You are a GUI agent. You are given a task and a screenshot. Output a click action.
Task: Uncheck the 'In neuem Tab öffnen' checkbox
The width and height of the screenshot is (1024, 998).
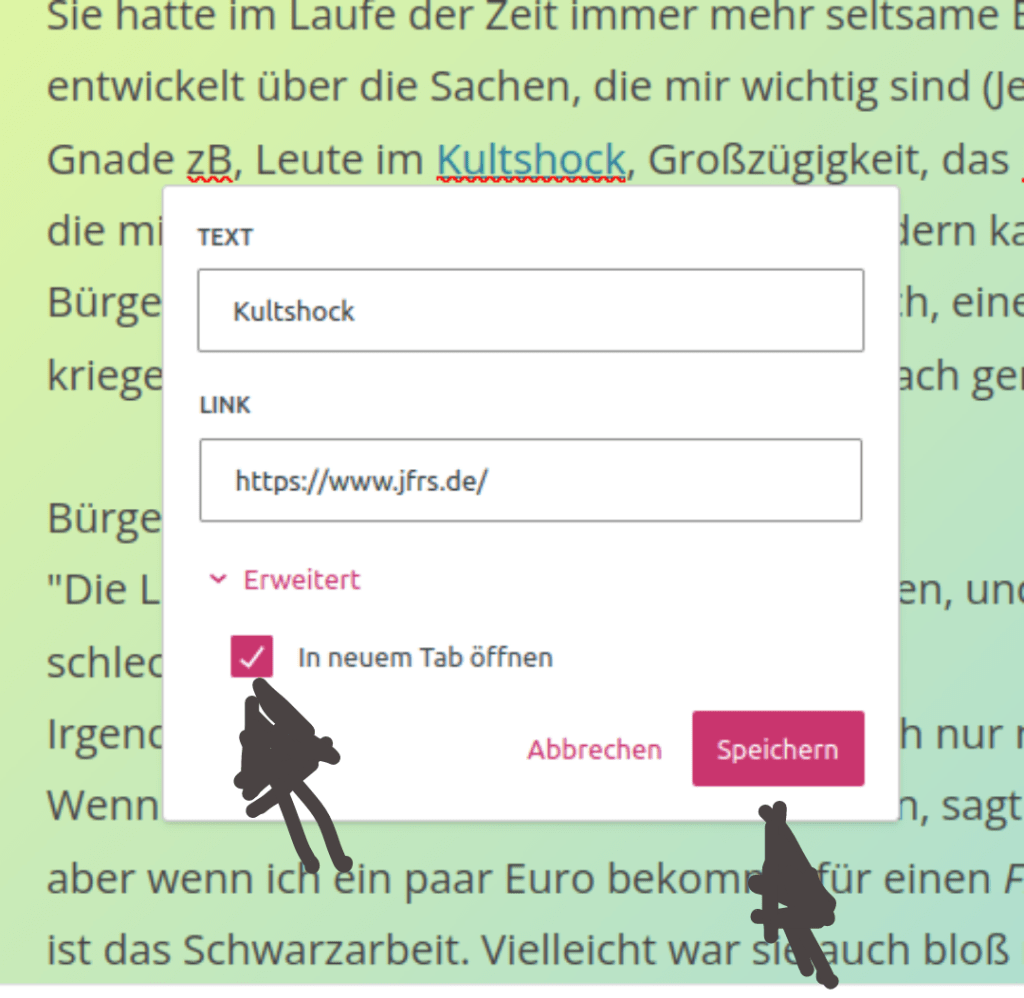[x=251, y=657]
